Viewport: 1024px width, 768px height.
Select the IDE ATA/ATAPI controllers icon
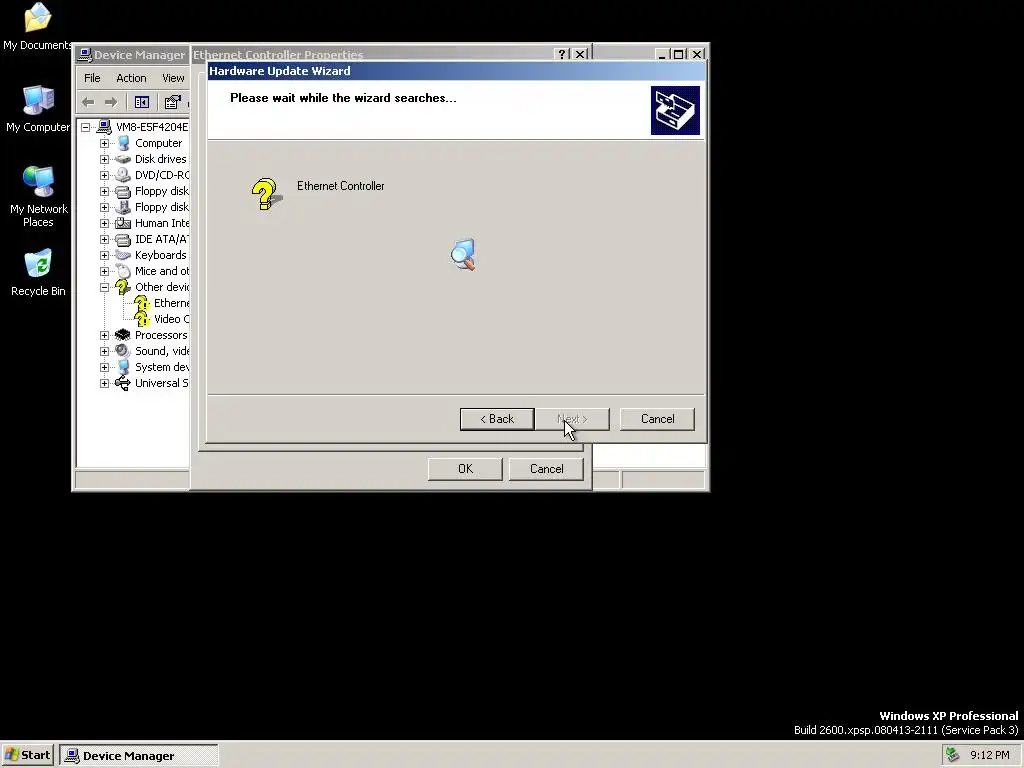(123, 239)
